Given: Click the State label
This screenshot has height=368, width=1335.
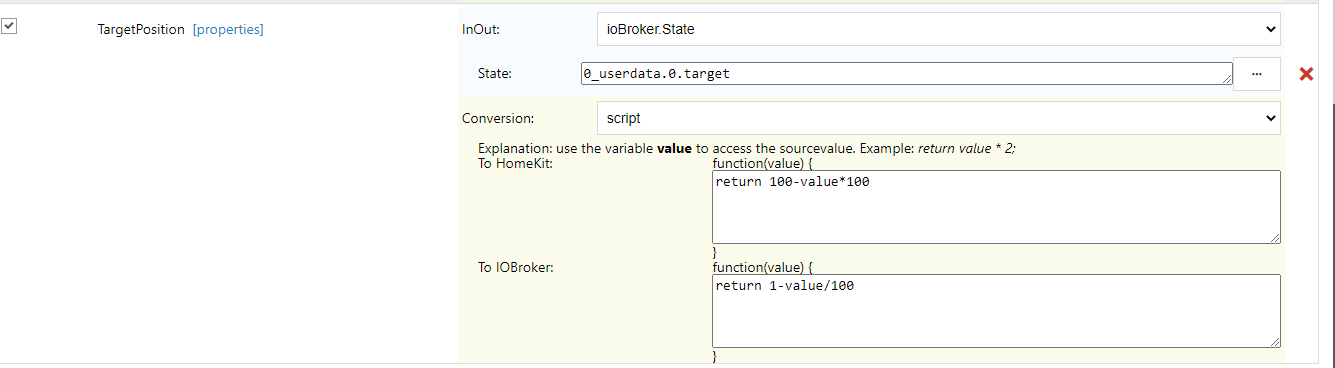Looking at the screenshot, I should pyautogui.click(x=495, y=73).
